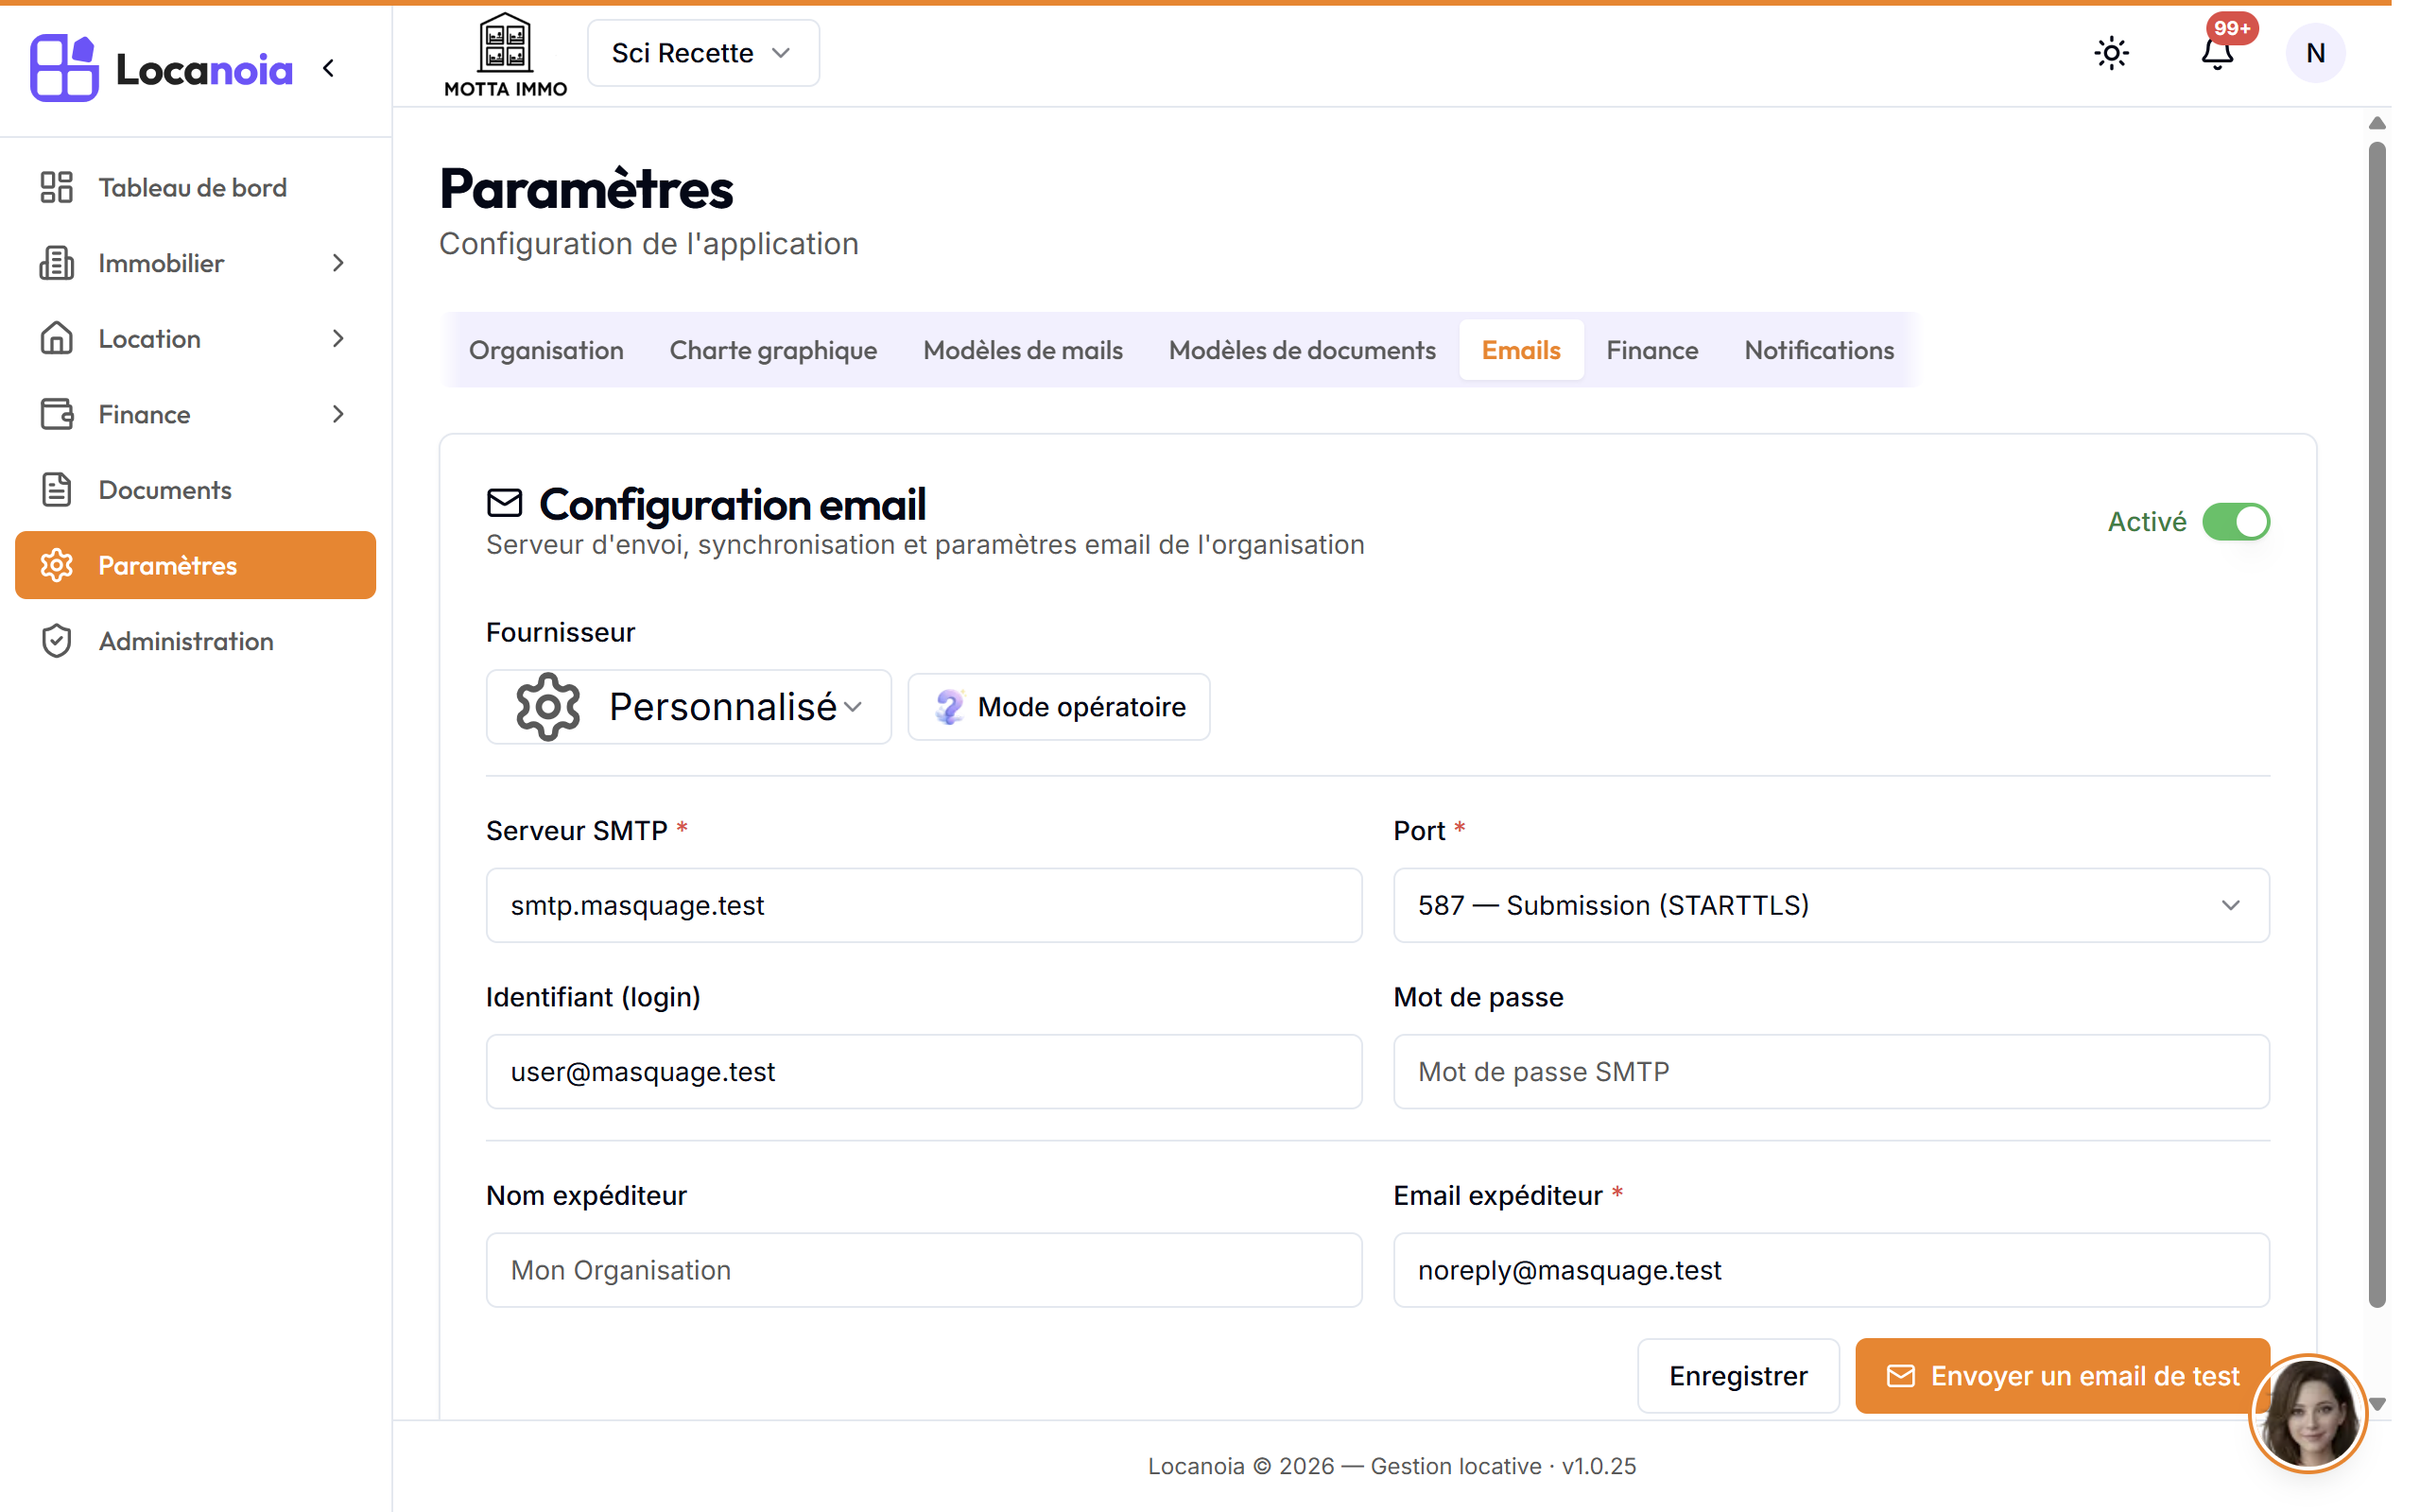Toggle light theme sun icon
Image resolution: width=2420 pixels, height=1512 pixels.
2111,53
